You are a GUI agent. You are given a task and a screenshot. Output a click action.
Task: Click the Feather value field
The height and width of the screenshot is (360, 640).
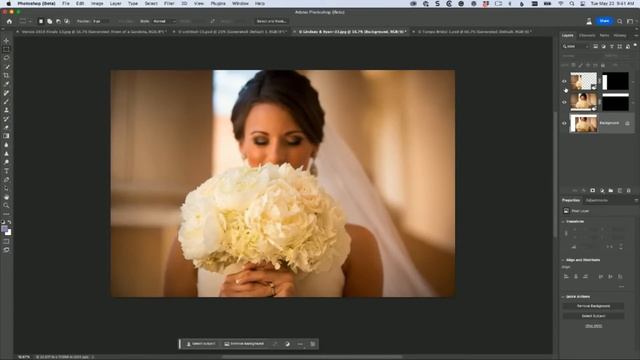pos(100,21)
